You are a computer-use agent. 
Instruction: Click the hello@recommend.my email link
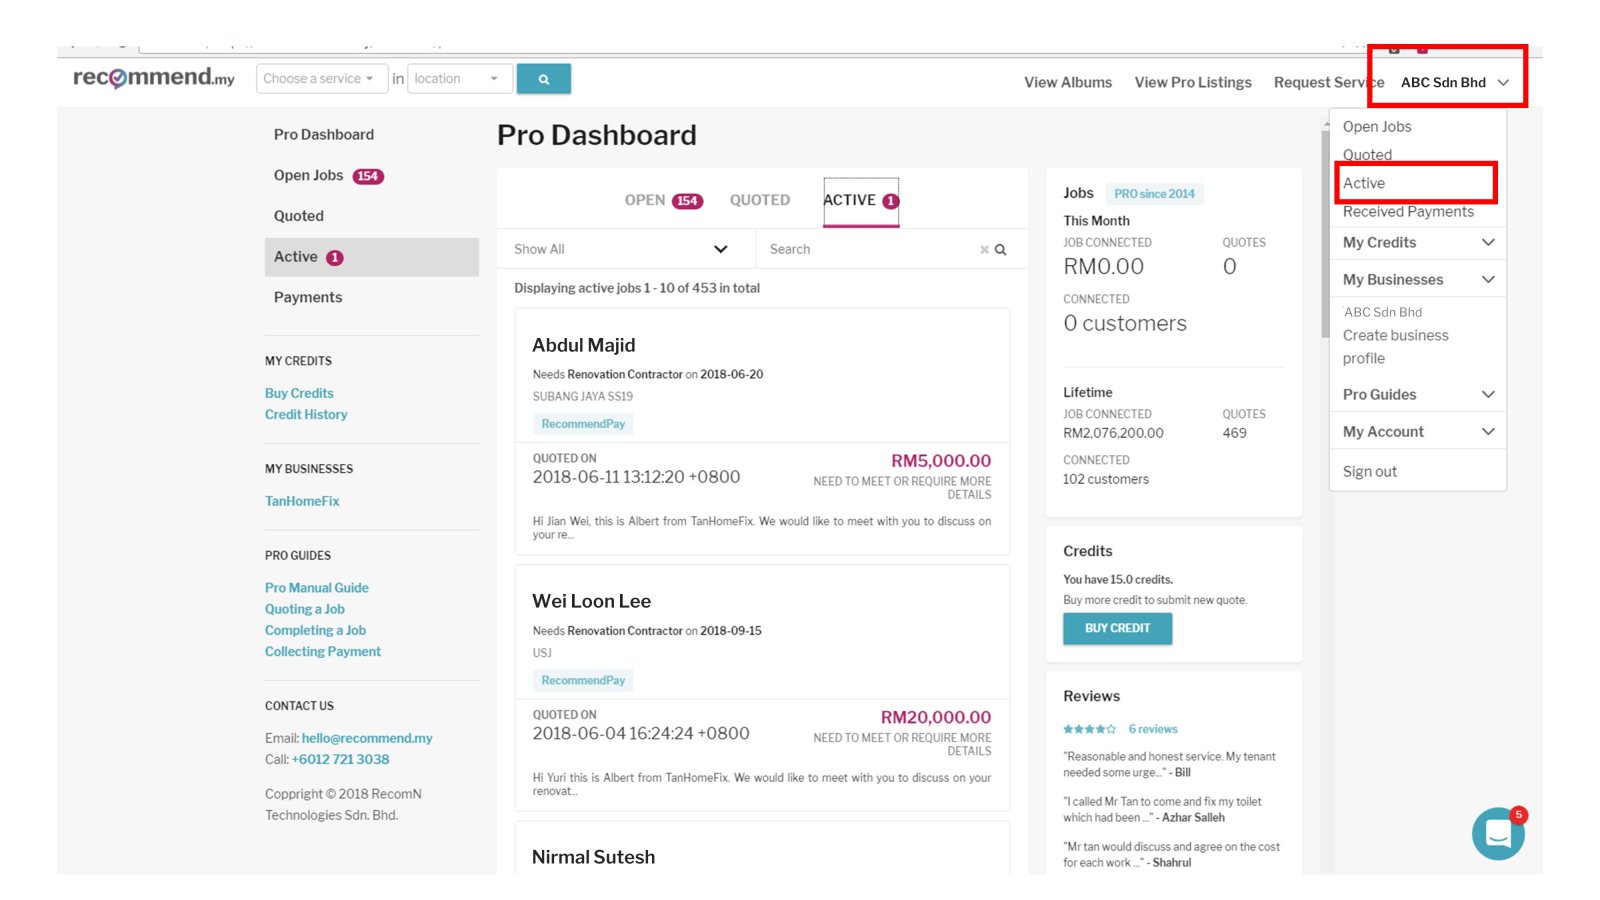pos(367,739)
